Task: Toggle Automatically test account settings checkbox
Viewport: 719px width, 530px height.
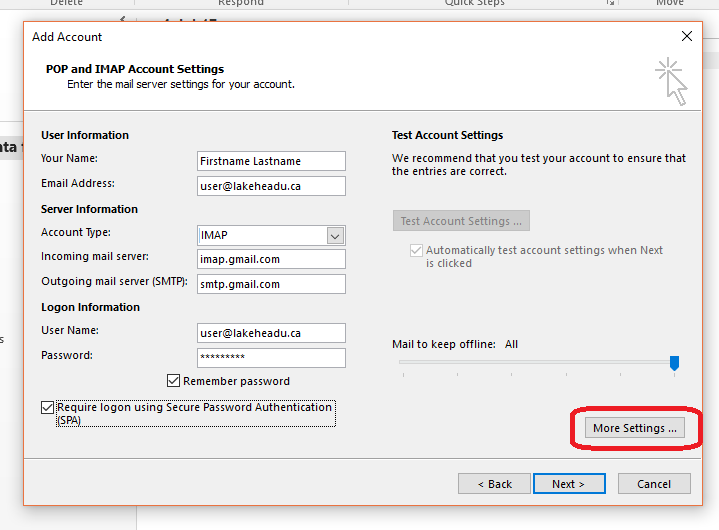Action: [416, 251]
